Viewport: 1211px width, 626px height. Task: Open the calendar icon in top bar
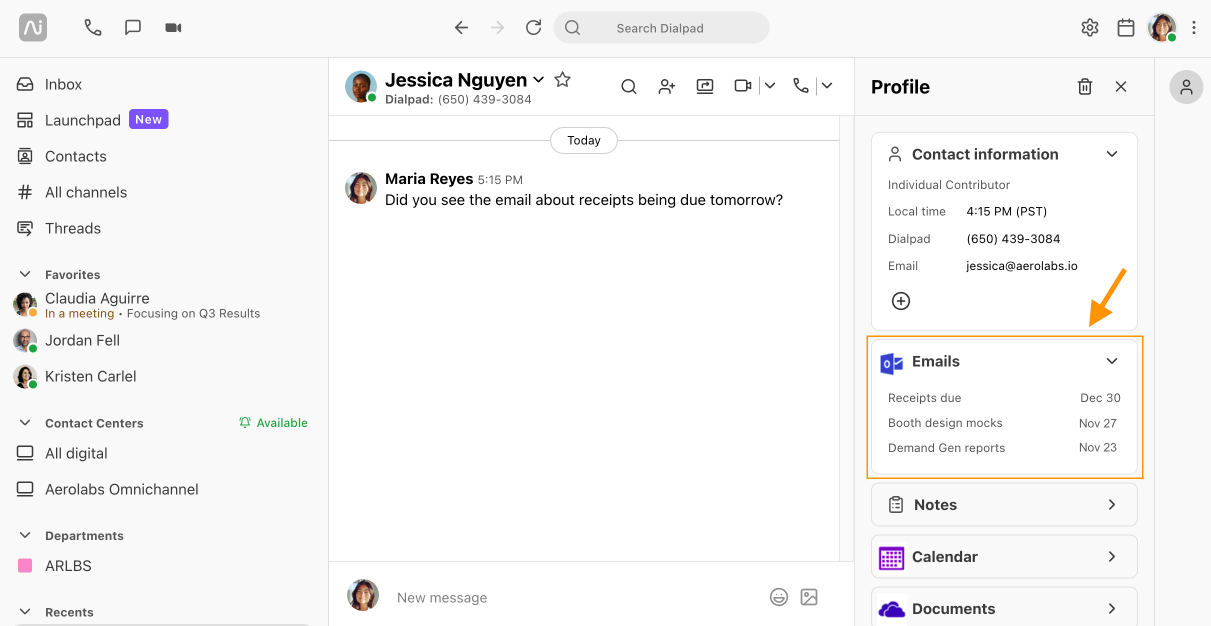click(x=1126, y=28)
